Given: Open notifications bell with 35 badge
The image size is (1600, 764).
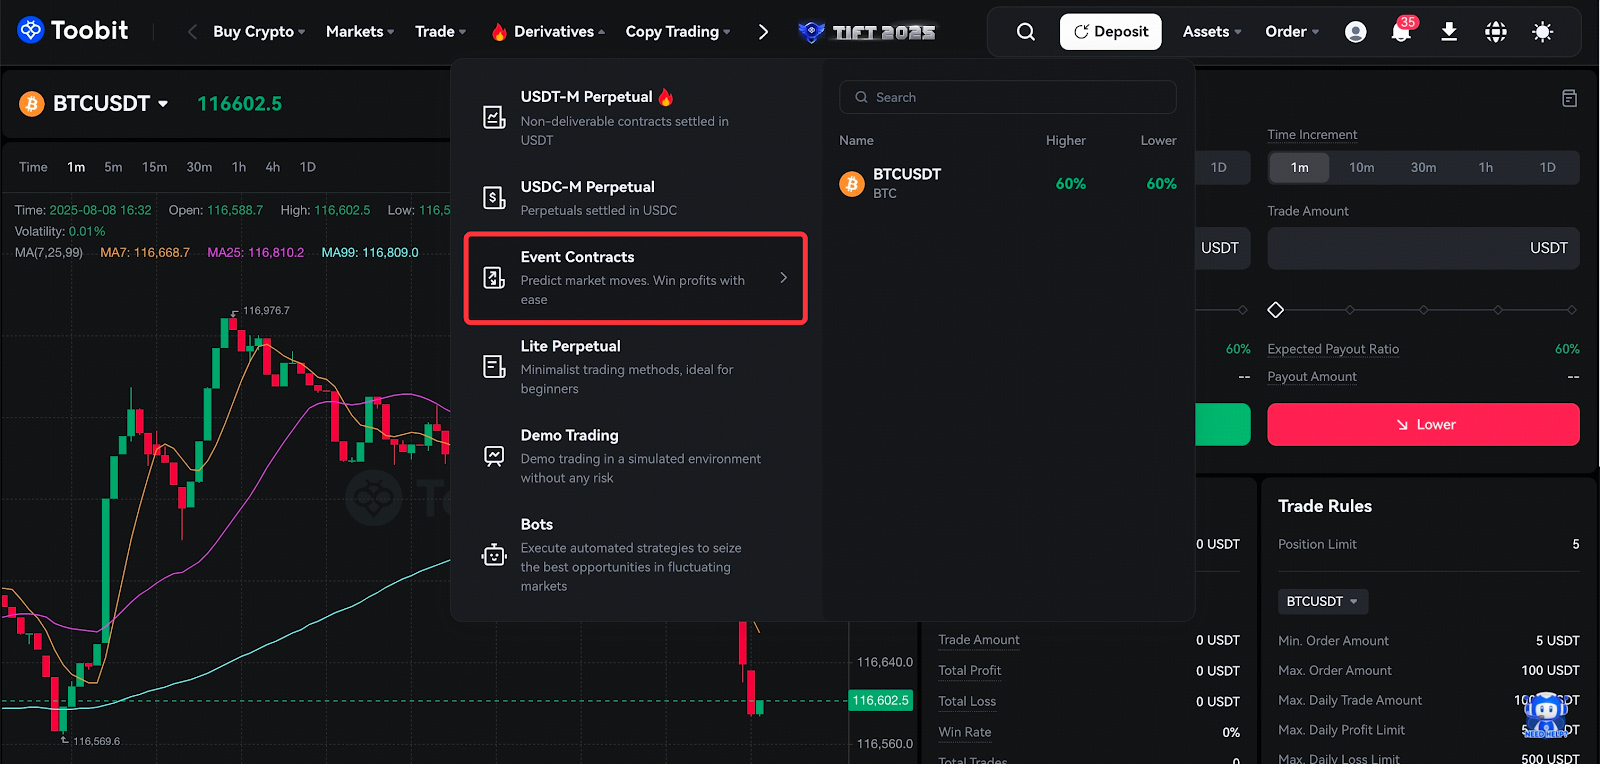Looking at the screenshot, I should 1402,31.
